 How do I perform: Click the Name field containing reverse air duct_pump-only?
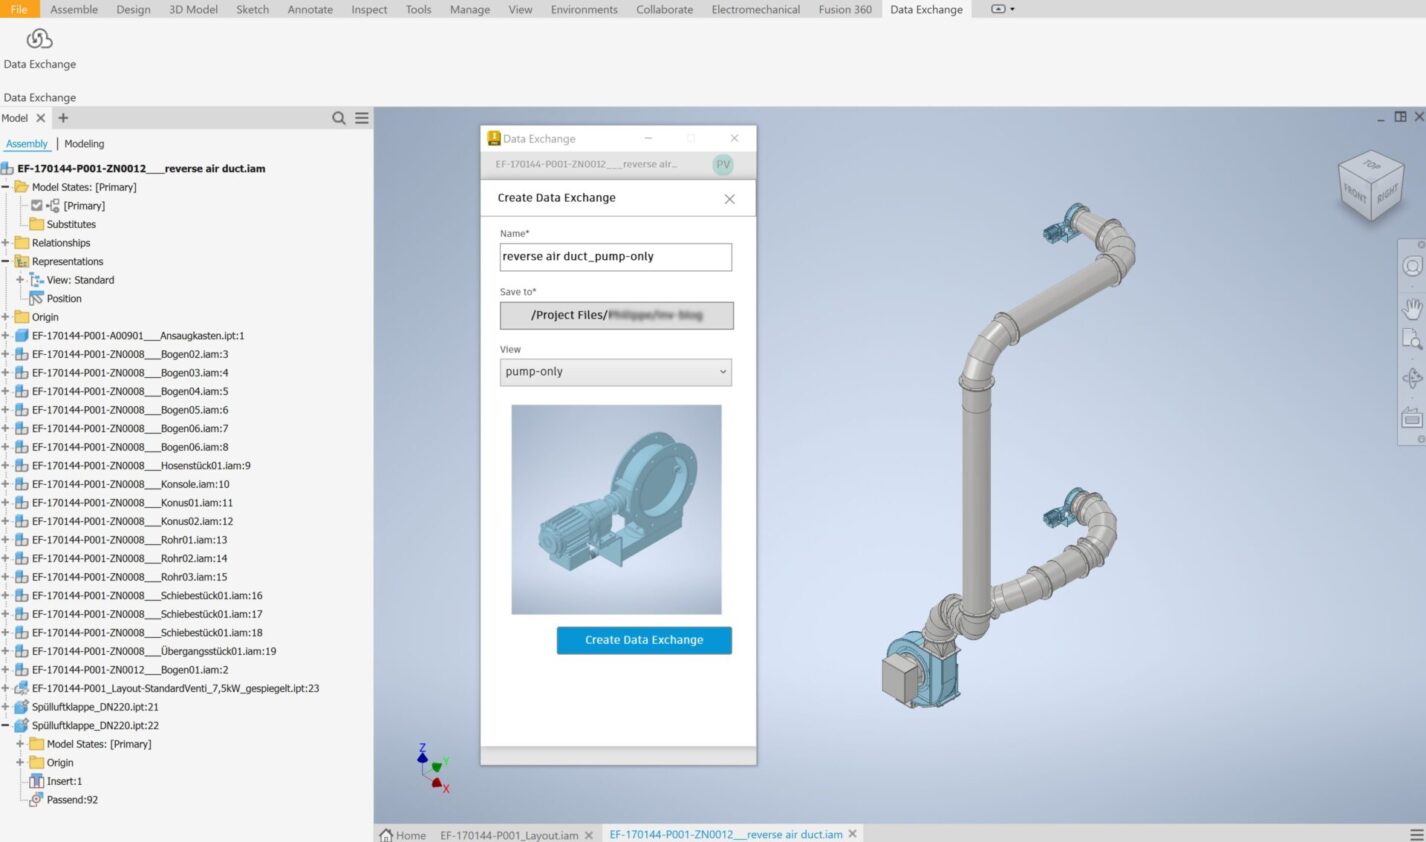(616, 257)
